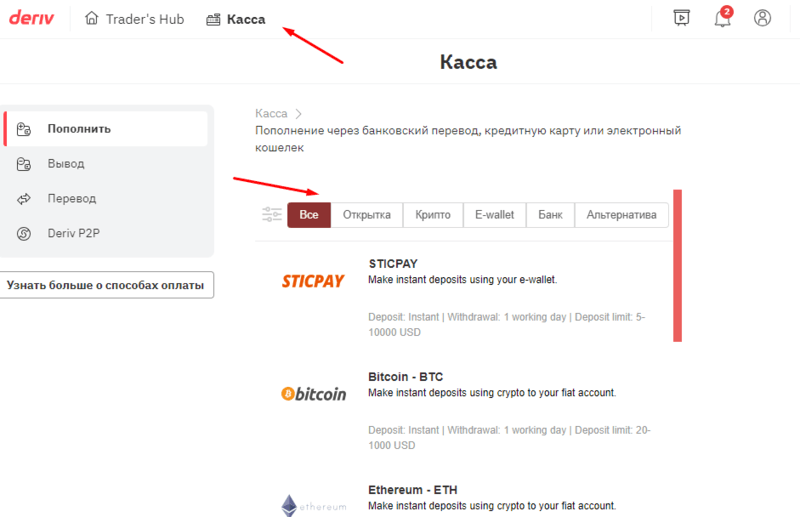Click the bitcoin logo
The height and width of the screenshot is (517, 800).
tap(314, 394)
